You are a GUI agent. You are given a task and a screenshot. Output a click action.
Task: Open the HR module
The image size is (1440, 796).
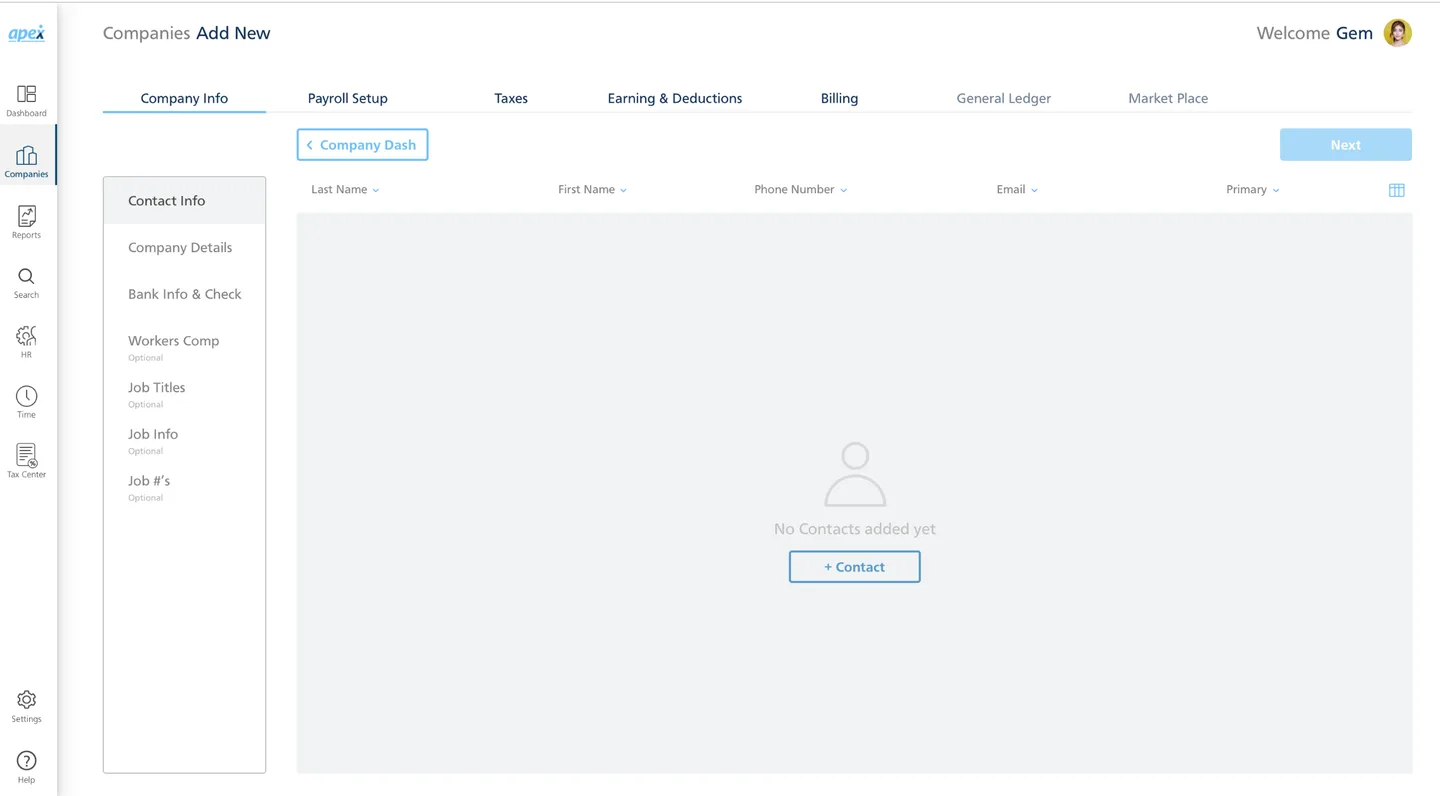click(26, 339)
